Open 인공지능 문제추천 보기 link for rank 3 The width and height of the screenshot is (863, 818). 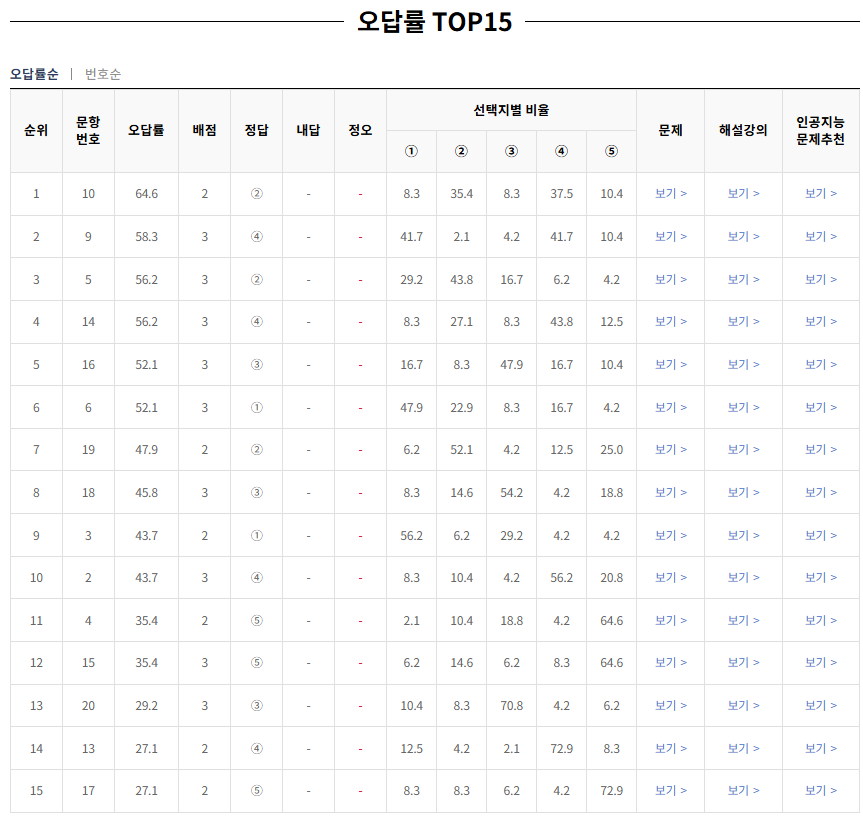821,280
